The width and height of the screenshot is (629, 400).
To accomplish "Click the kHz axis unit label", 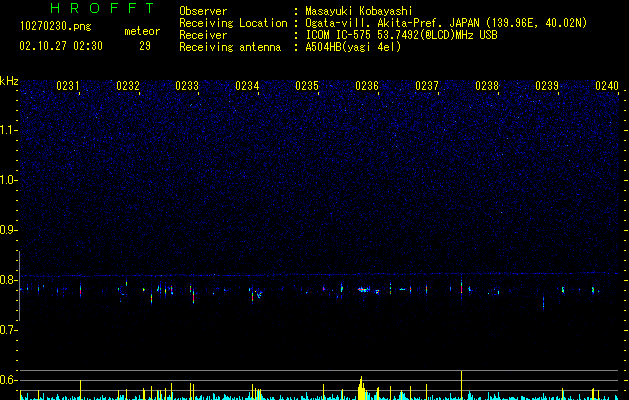I will [x=9, y=81].
